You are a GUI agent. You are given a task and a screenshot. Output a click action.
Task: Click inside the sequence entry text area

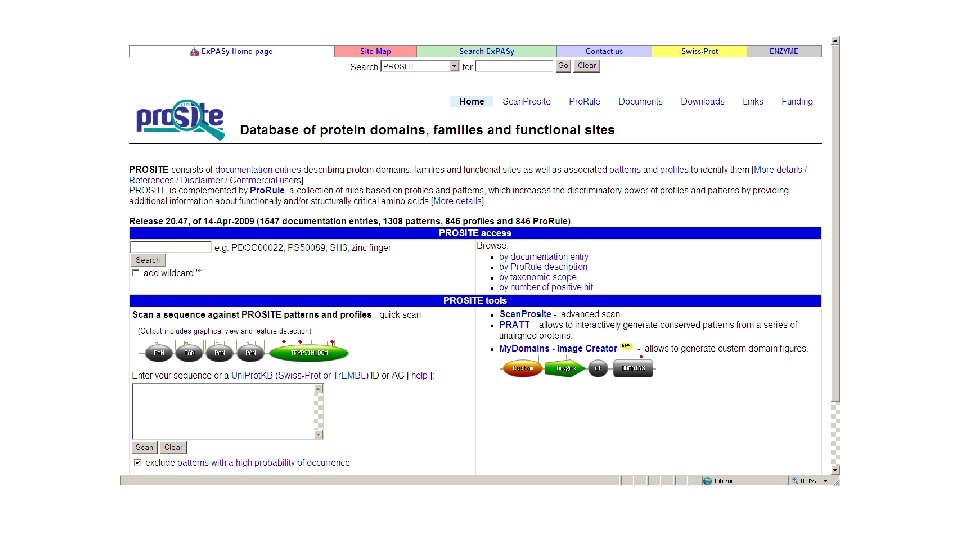coord(223,411)
